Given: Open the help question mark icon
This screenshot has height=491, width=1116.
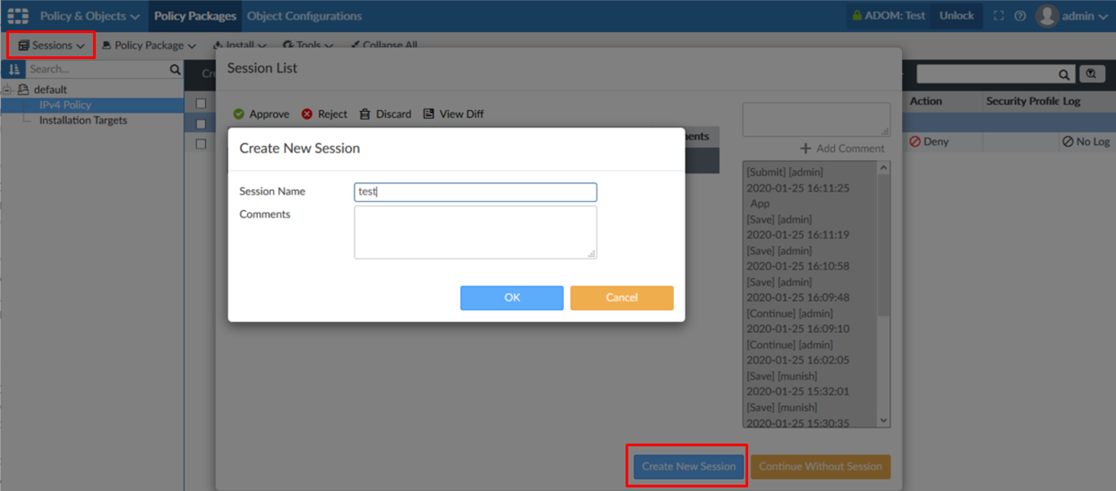Looking at the screenshot, I should [1020, 16].
